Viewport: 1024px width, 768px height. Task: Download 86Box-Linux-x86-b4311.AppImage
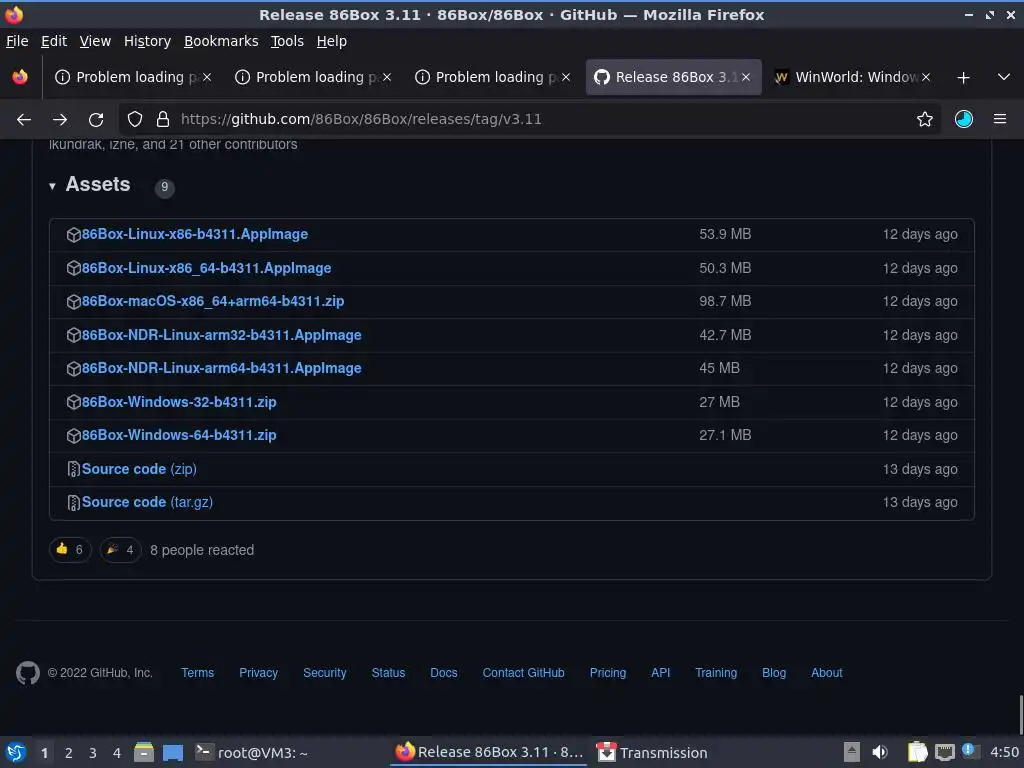click(195, 234)
